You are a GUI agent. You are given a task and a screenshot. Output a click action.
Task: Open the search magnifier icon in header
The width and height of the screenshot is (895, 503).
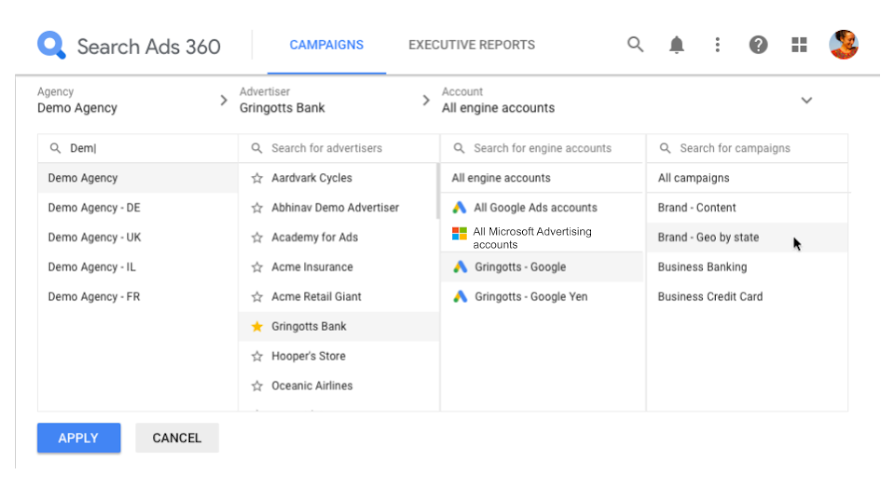(x=635, y=45)
